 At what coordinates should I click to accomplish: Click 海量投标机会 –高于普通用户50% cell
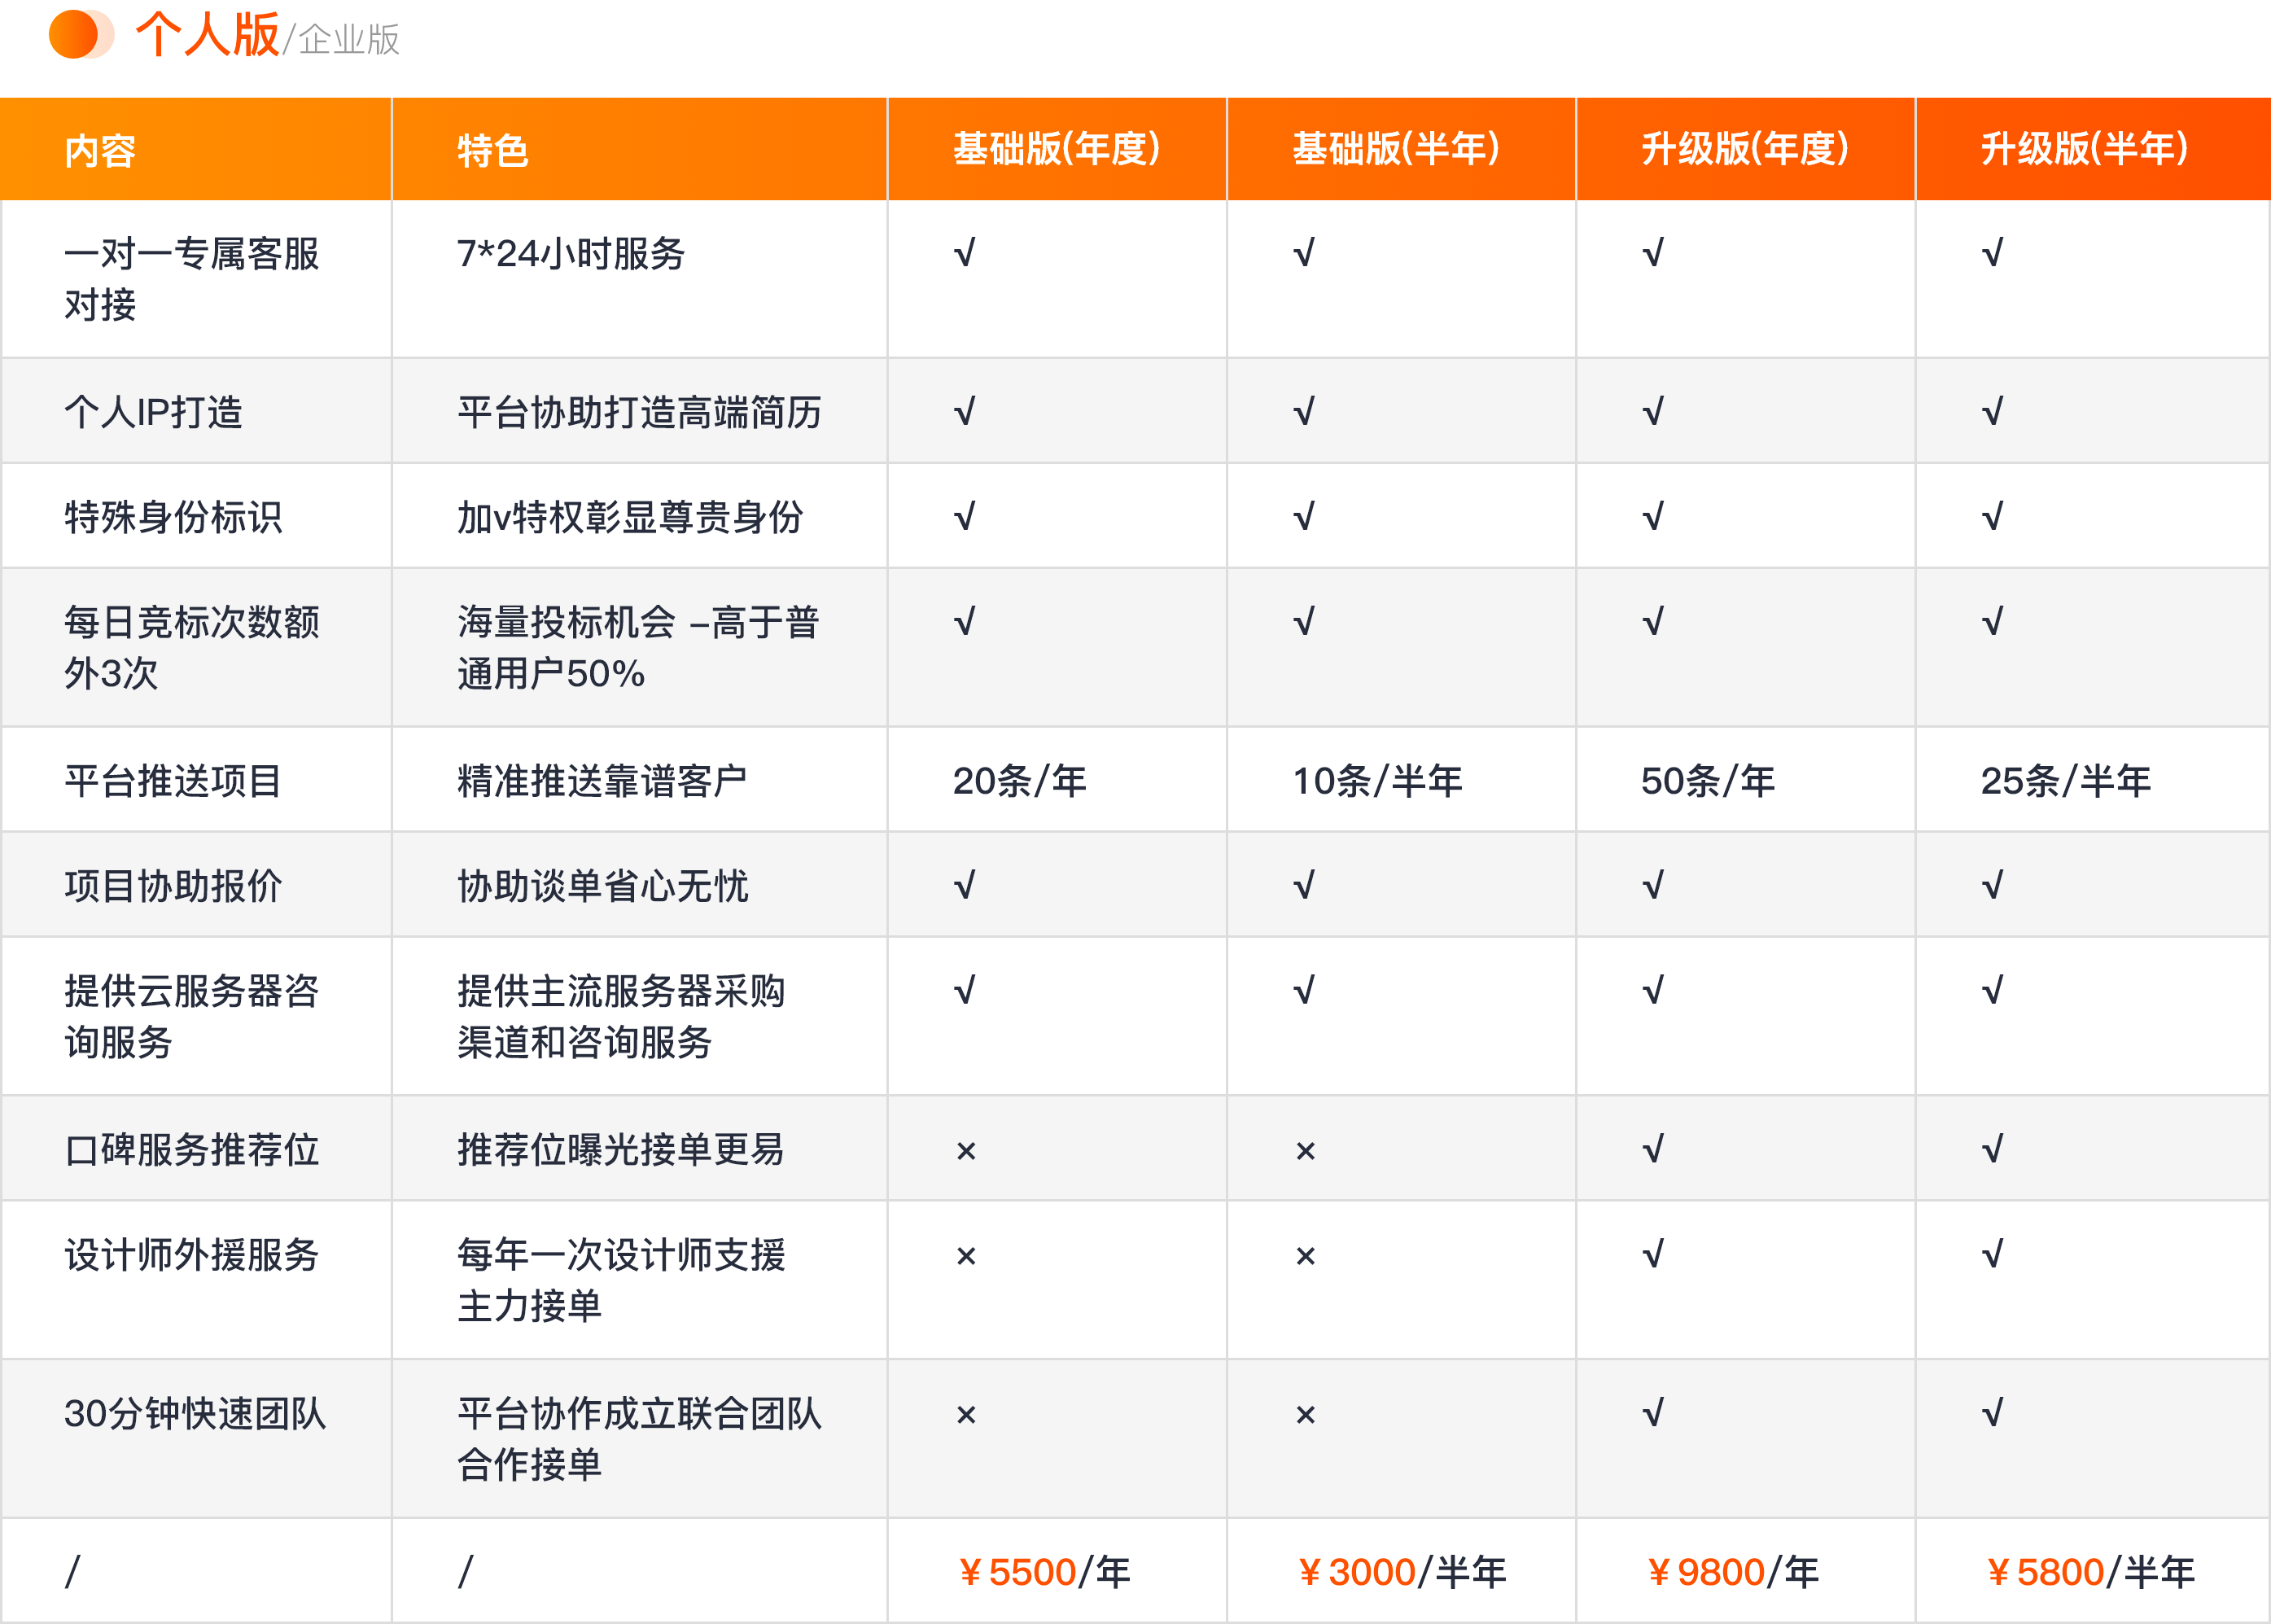tap(639, 648)
